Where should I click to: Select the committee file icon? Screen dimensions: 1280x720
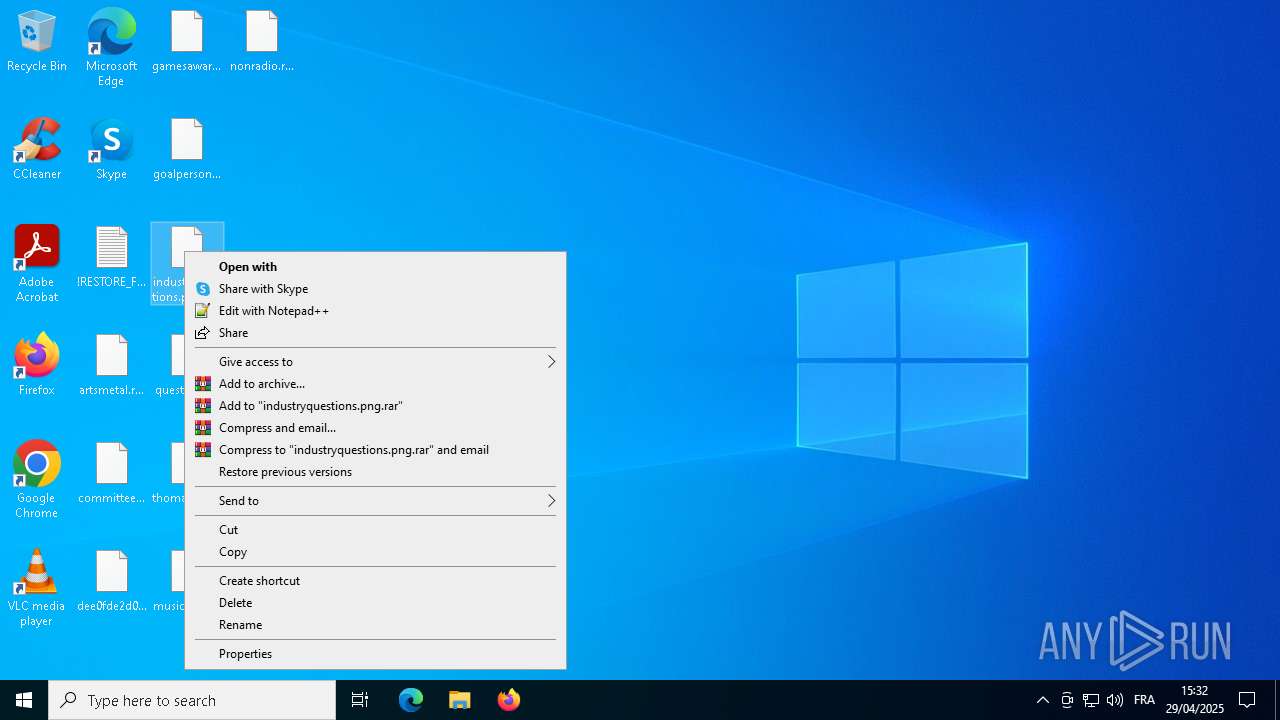tap(111, 473)
